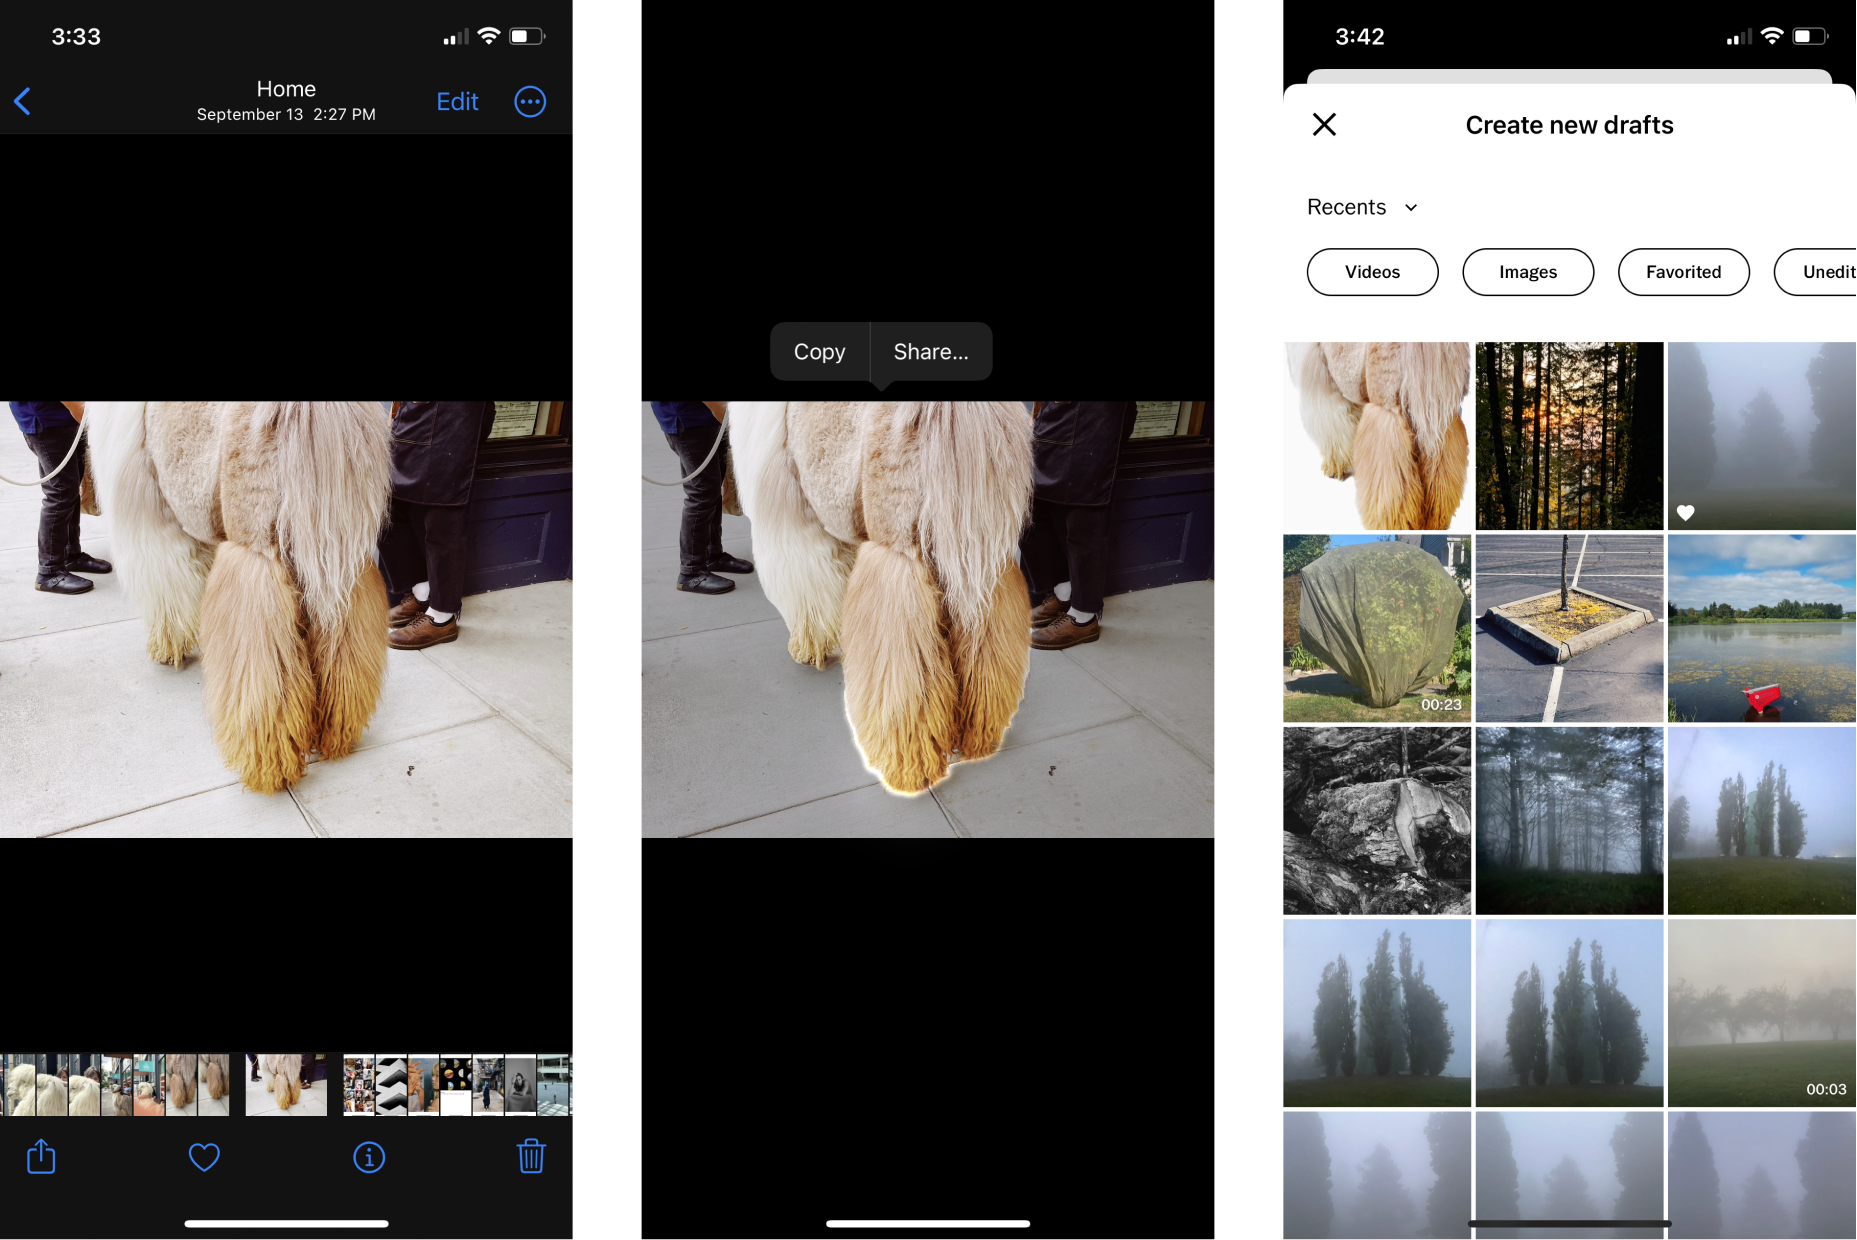Enable the Images filter
This screenshot has width=1857, height=1240.
click(1528, 272)
